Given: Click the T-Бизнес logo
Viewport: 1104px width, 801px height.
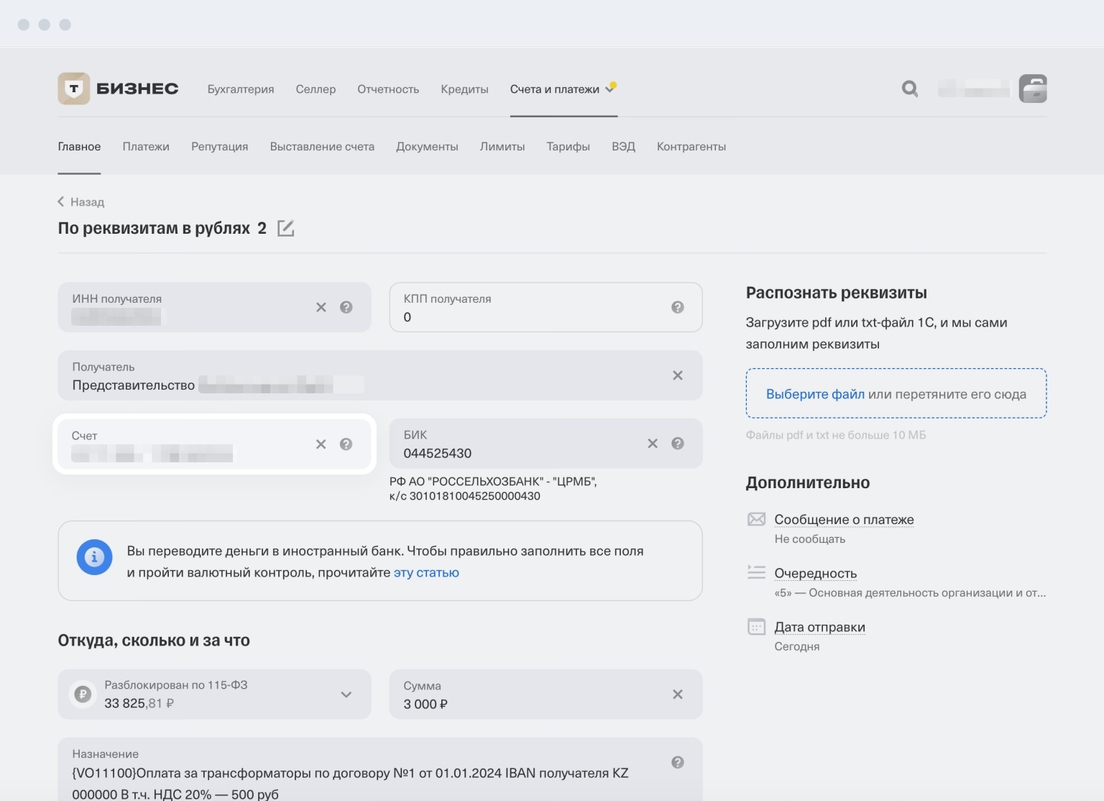Looking at the screenshot, I should pos(118,89).
